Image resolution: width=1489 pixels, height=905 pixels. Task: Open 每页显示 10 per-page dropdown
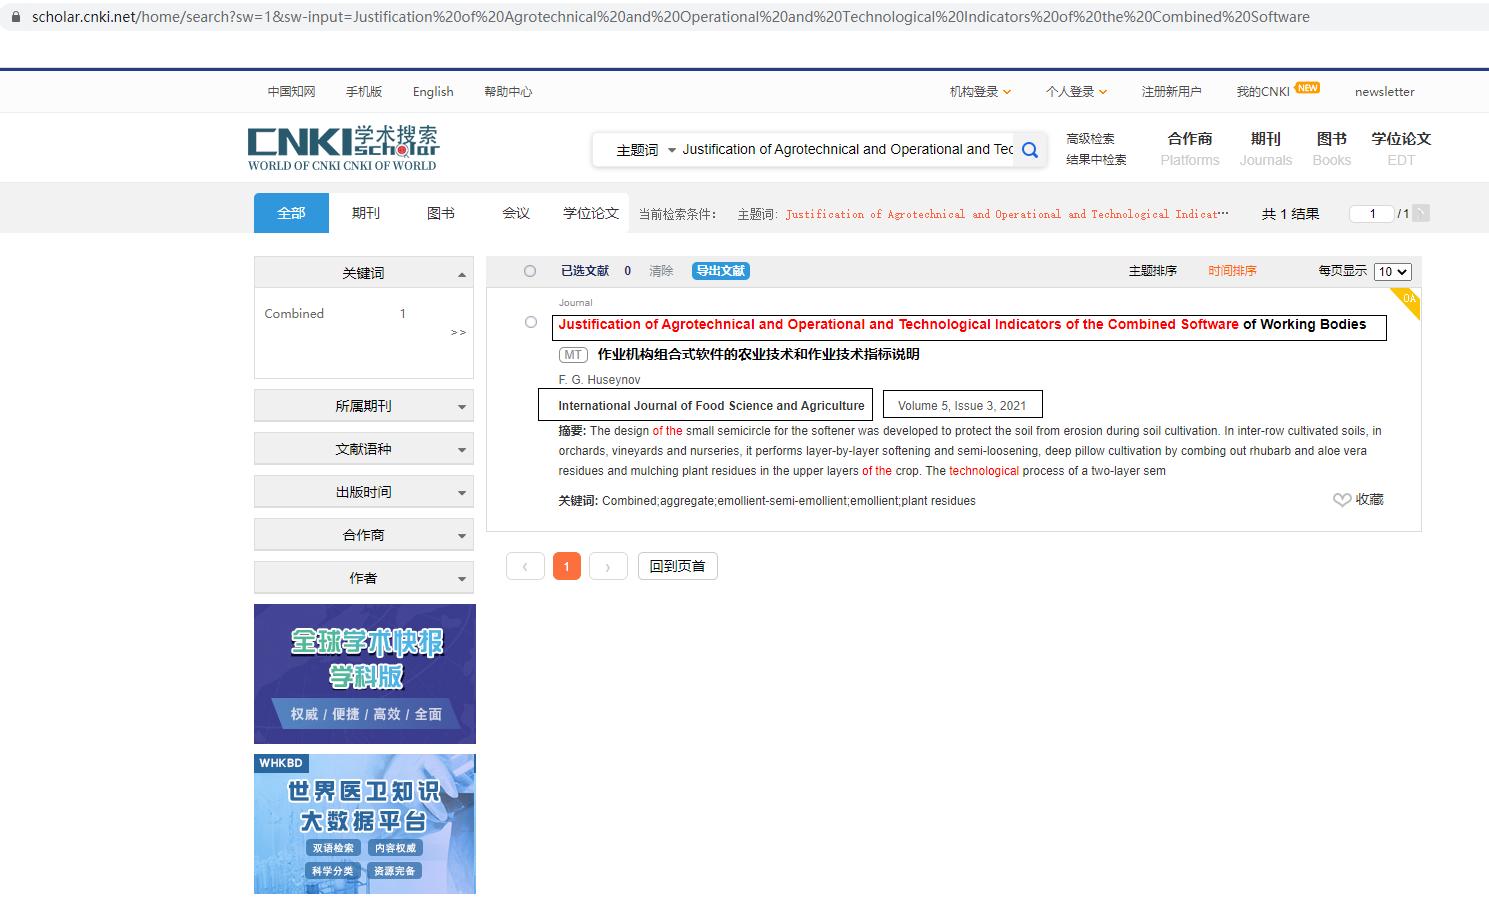pyautogui.click(x=1393, y=272)
